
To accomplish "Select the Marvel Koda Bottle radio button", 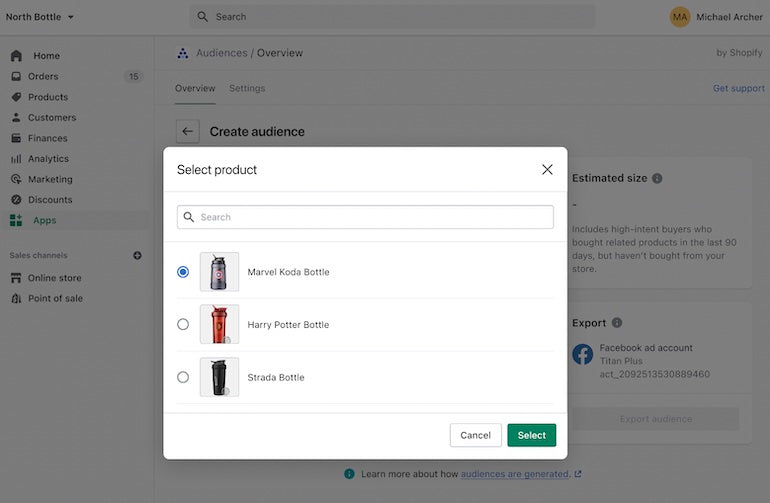I will (x=183, y=272).
